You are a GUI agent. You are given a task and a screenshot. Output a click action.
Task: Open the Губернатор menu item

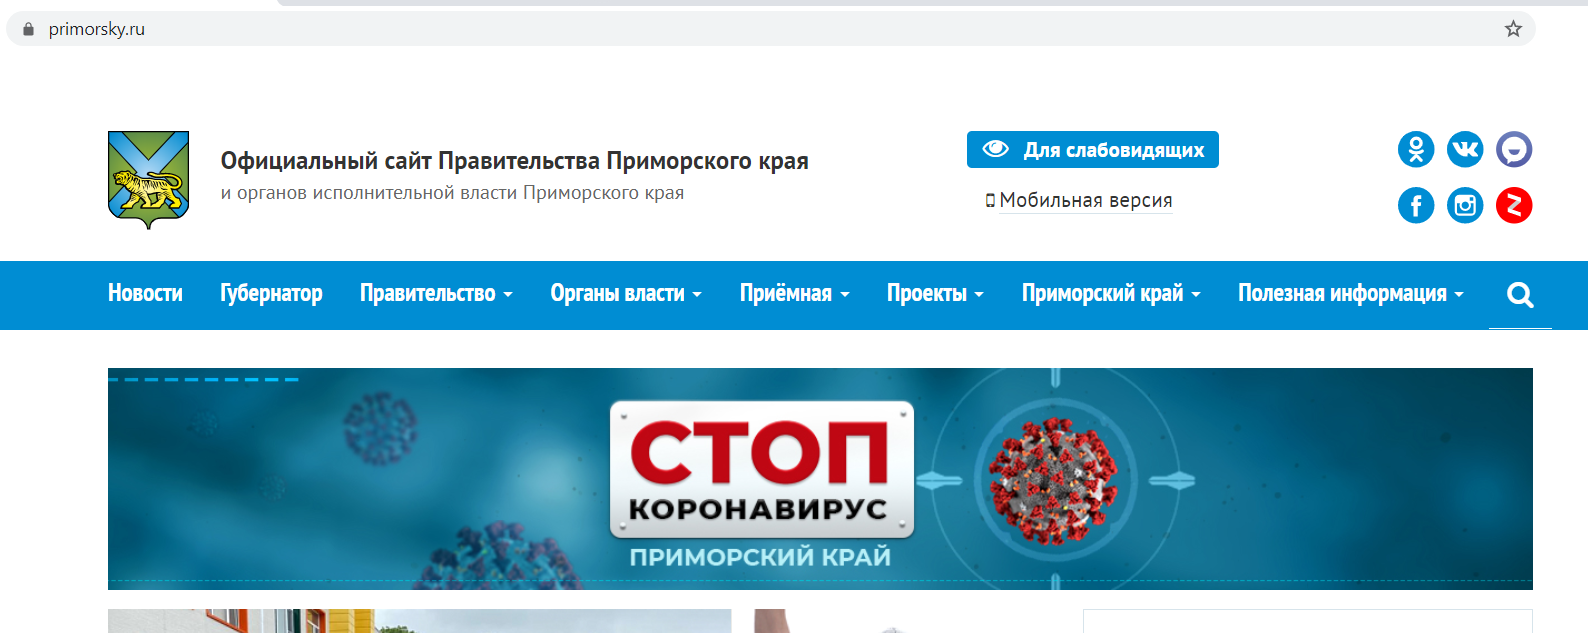(x=271, y=294)
